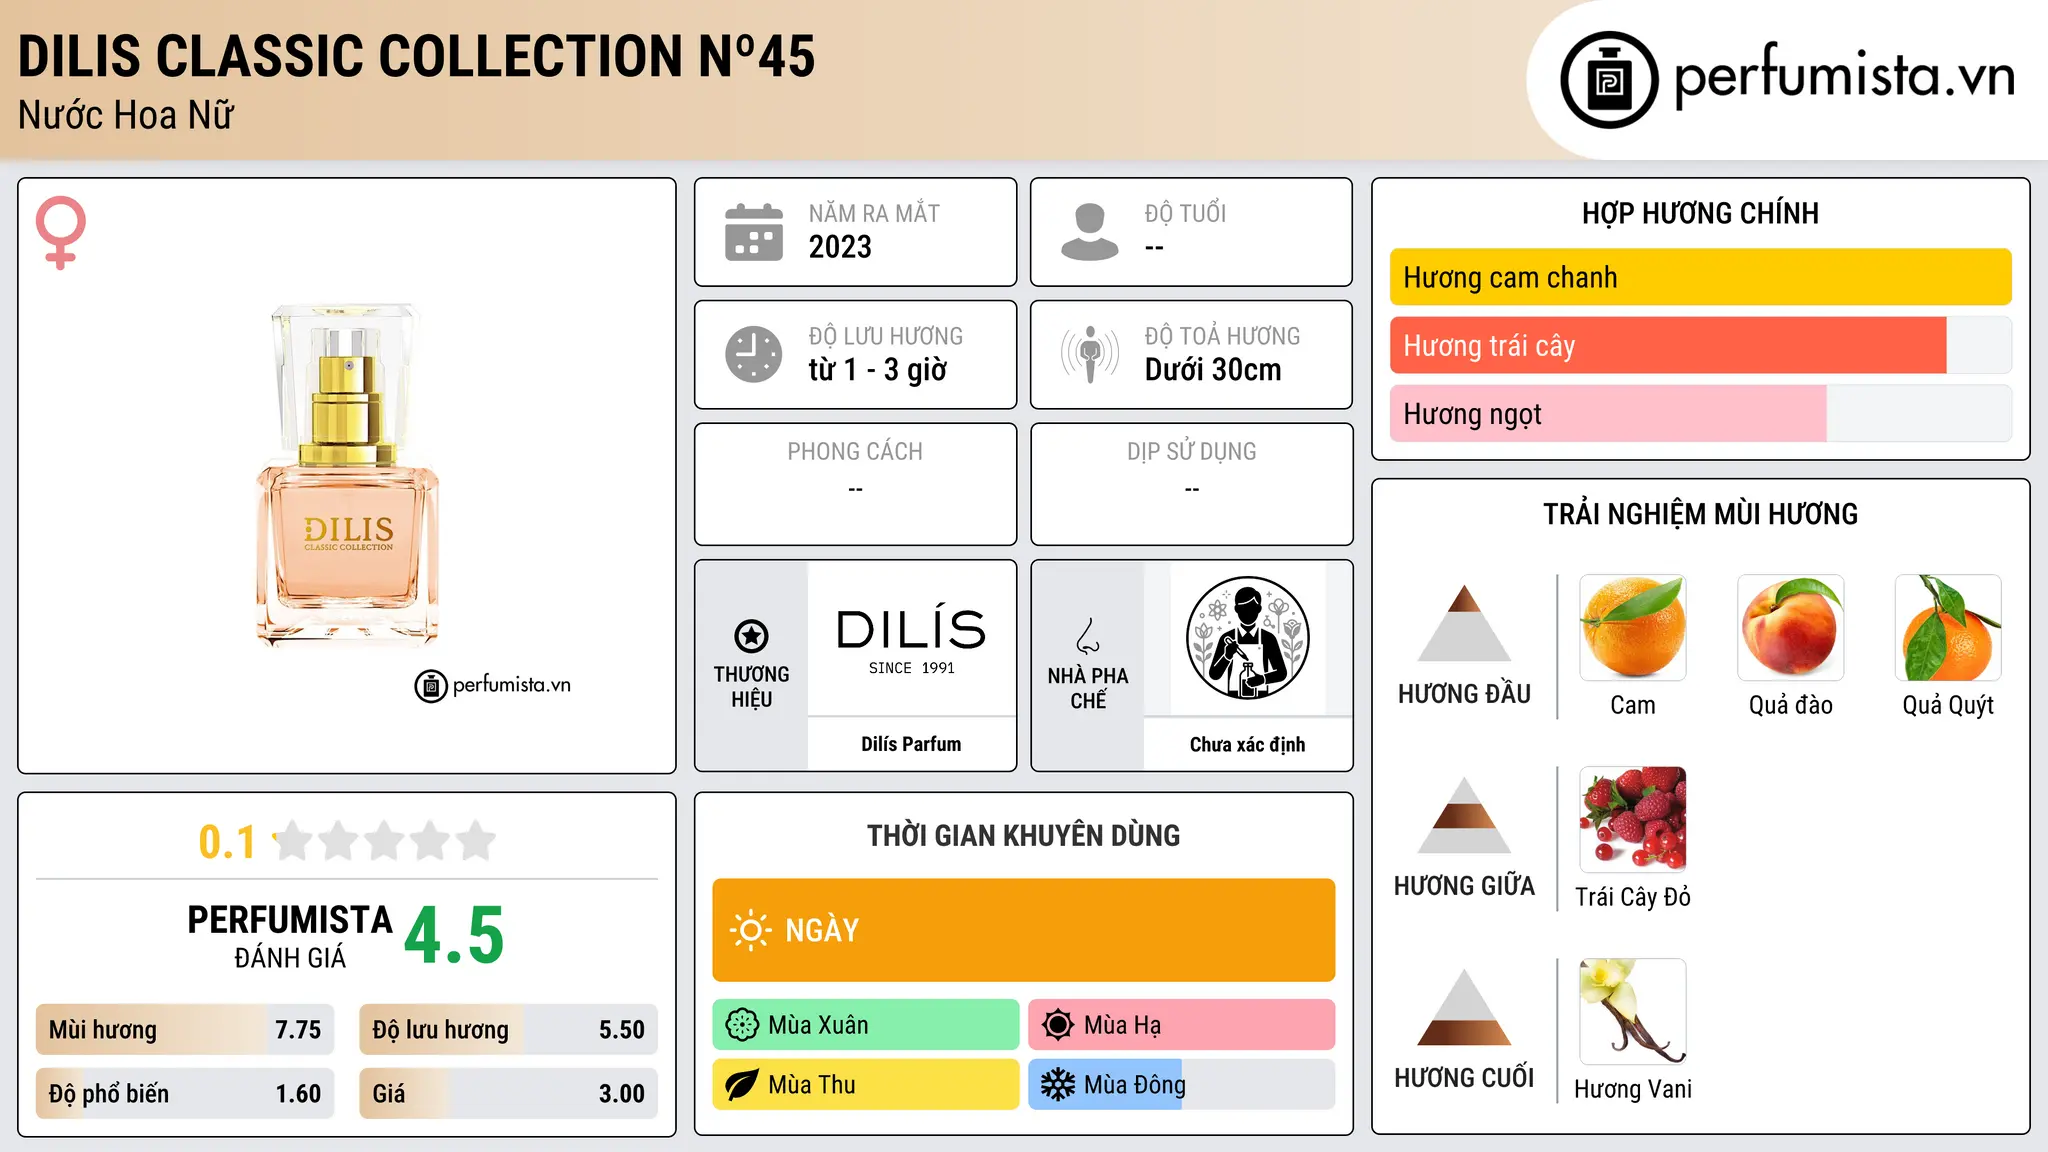The image size is (2048, 1152).
Task: Click the Dilis perfume bottle image
Action: pyautogui.click(x=347, y=474)
